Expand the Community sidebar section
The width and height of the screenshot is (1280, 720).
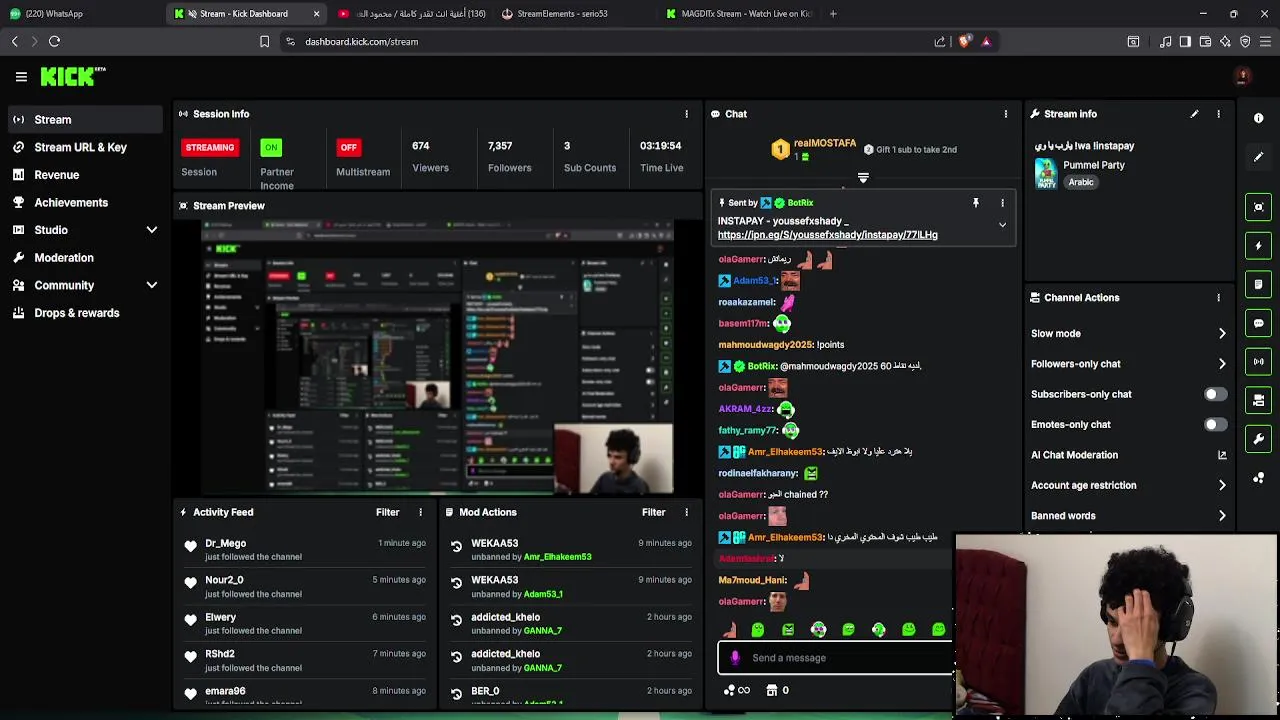(x=85, y=285)
